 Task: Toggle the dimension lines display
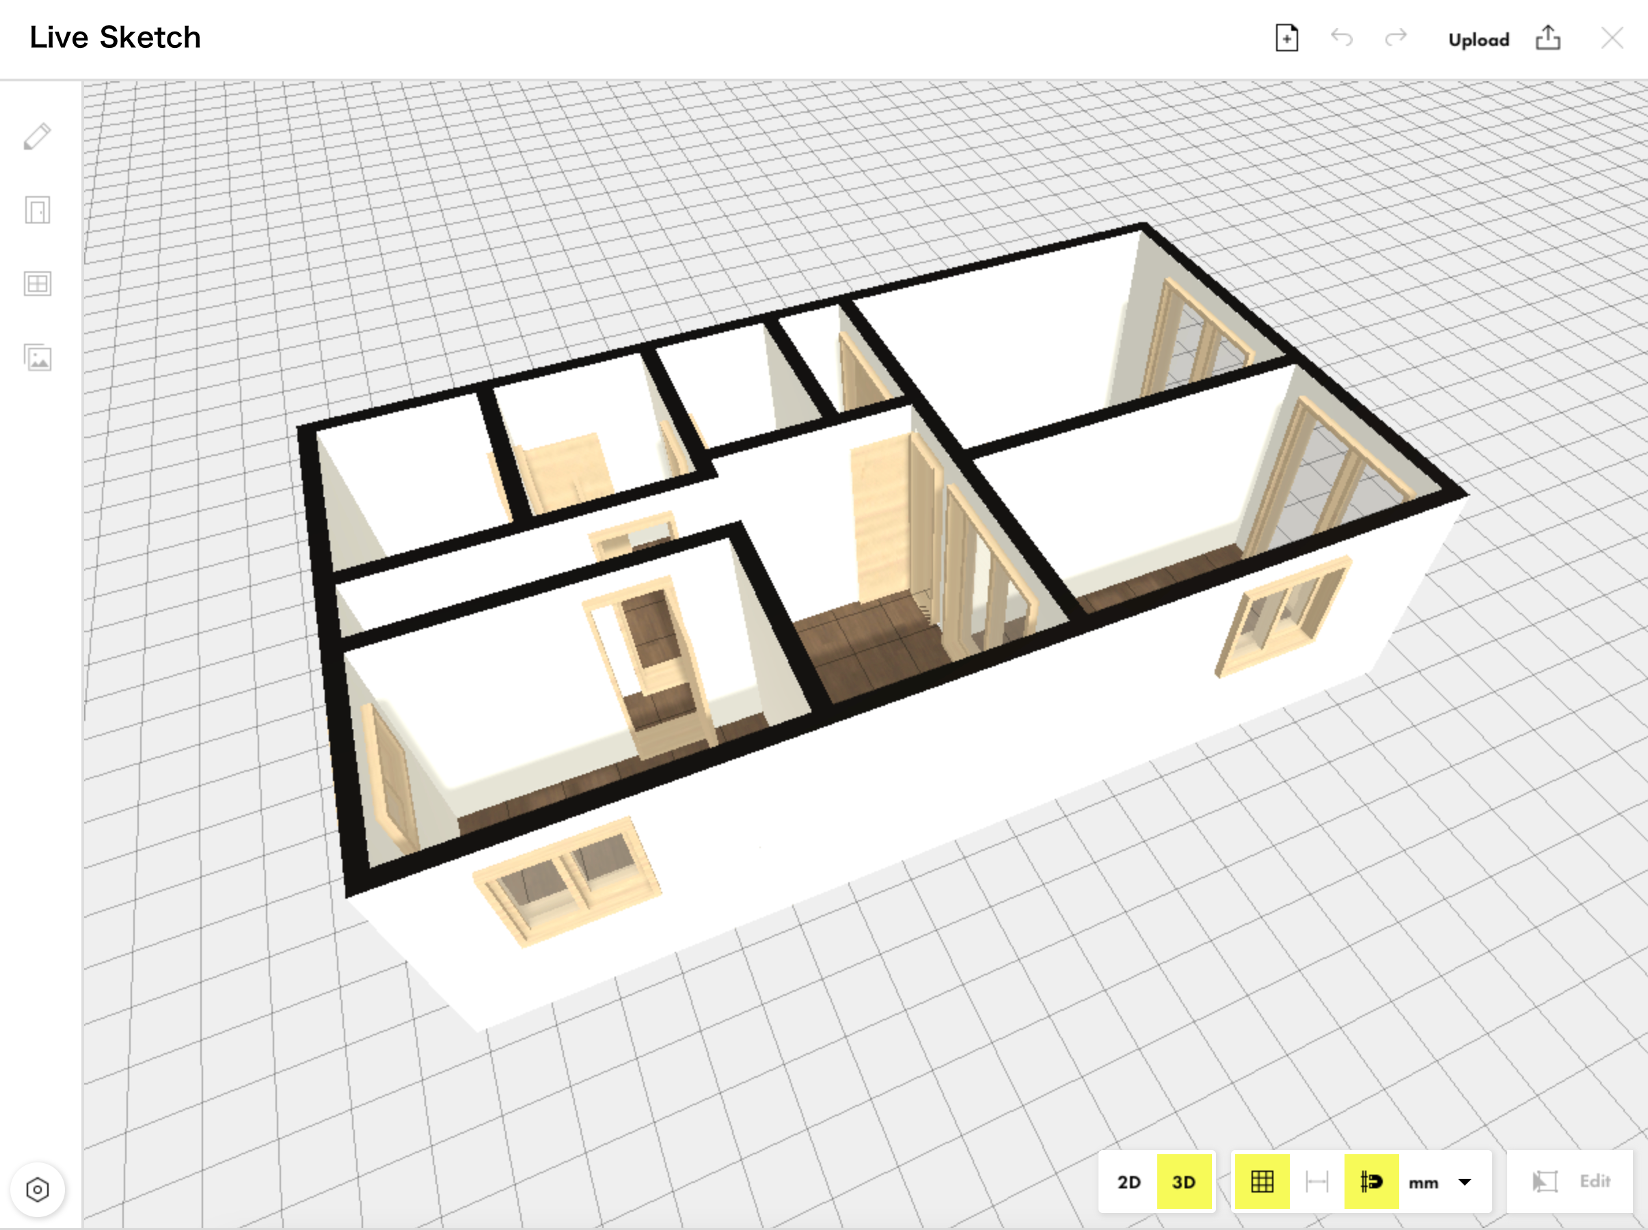click(1317, 1181)
